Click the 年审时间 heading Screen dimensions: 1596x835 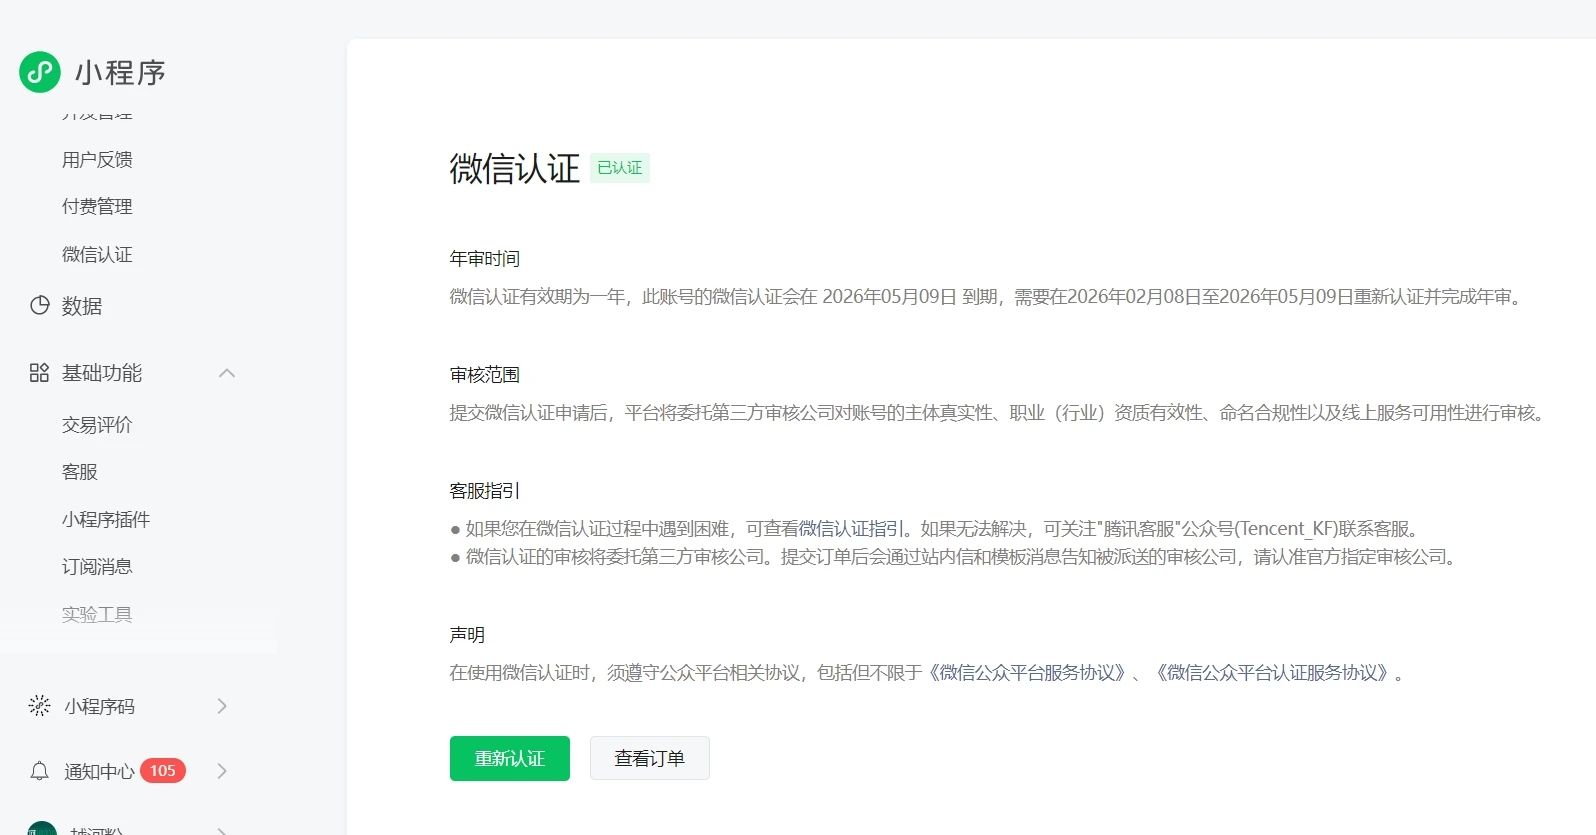(485, 259)
